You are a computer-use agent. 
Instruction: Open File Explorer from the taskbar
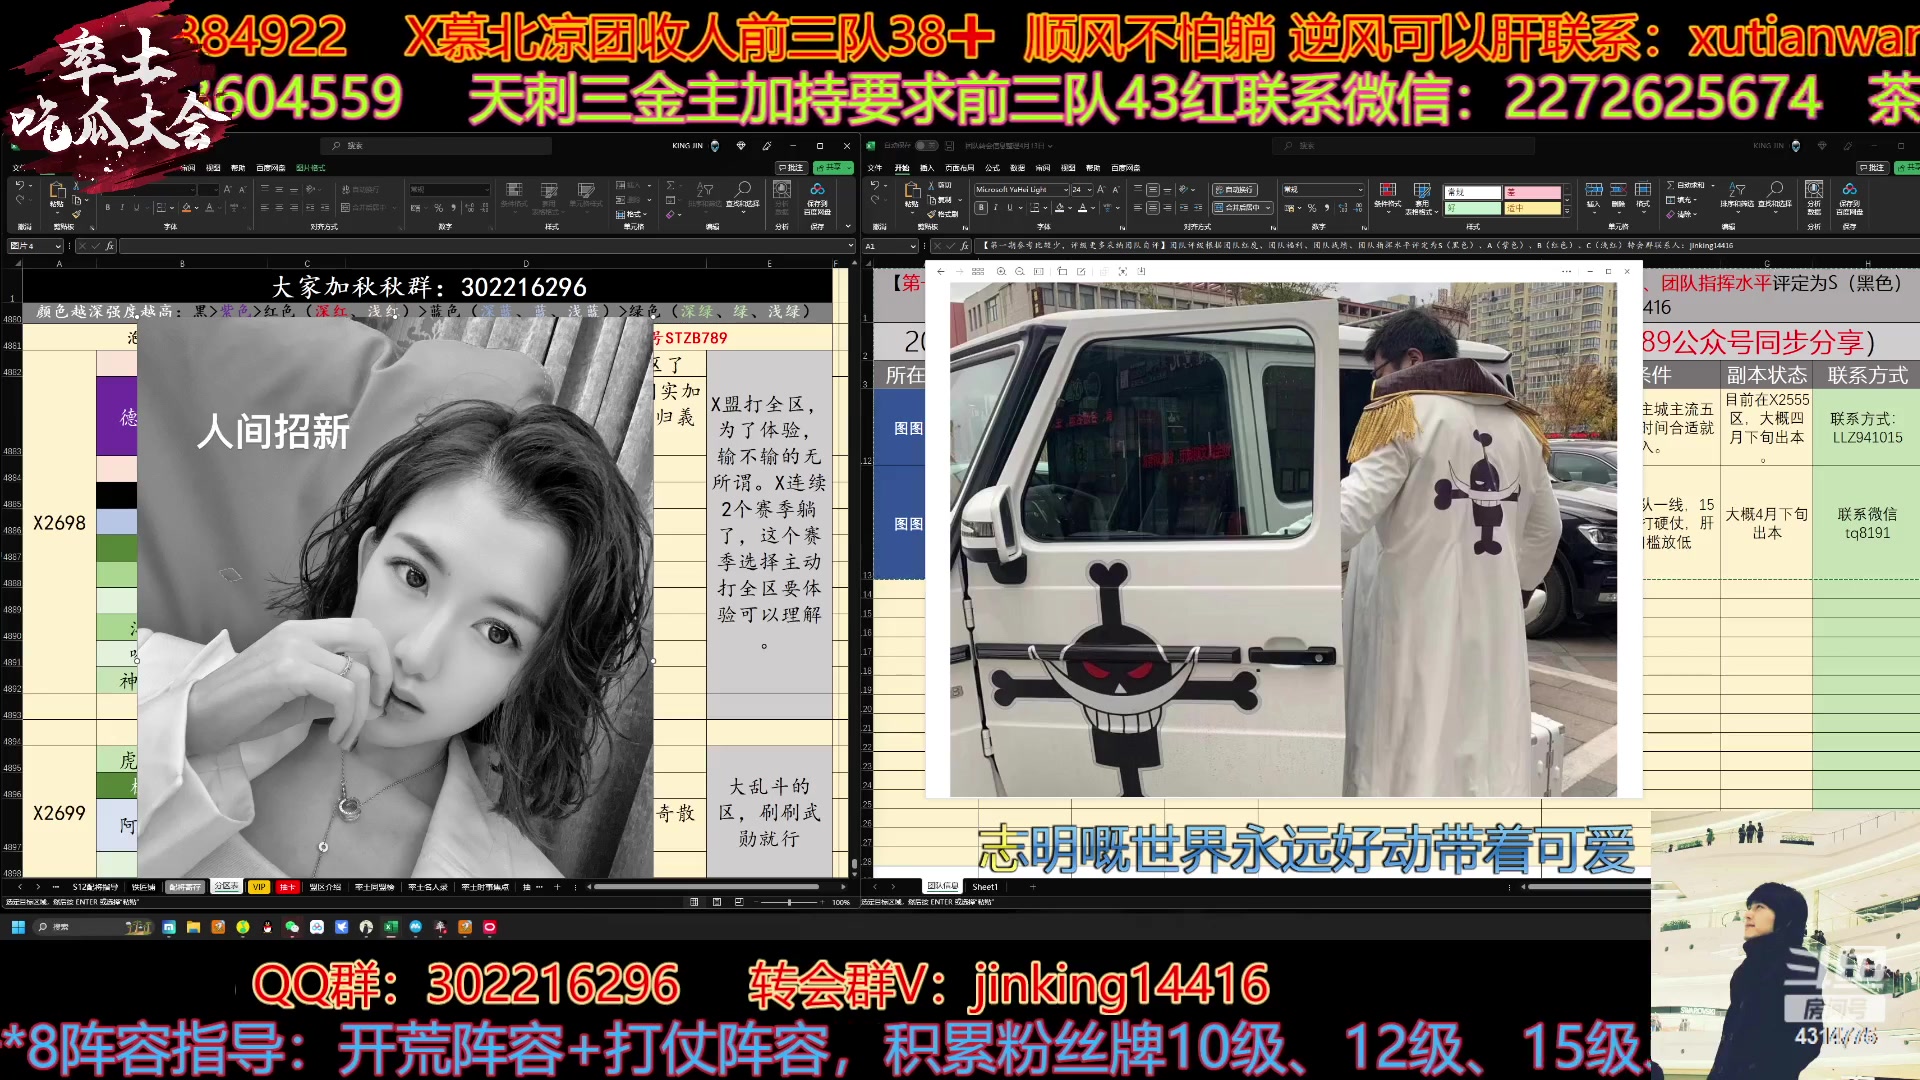(193, 927)
